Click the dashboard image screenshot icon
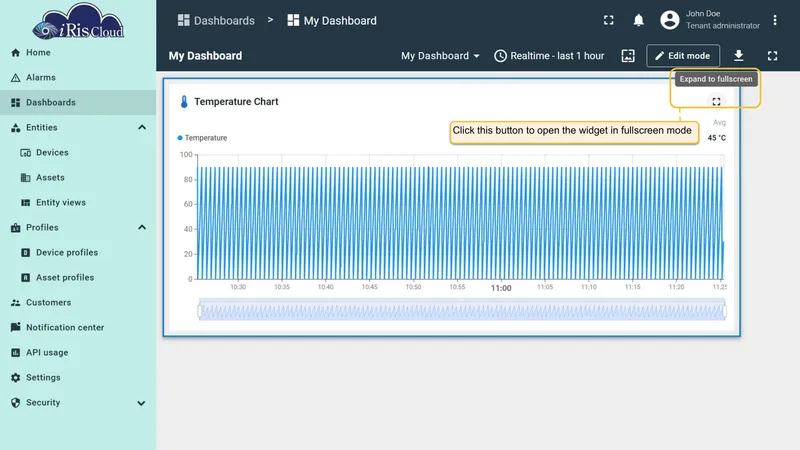Viewport: 800px width, 450px height. click(628, 56)
